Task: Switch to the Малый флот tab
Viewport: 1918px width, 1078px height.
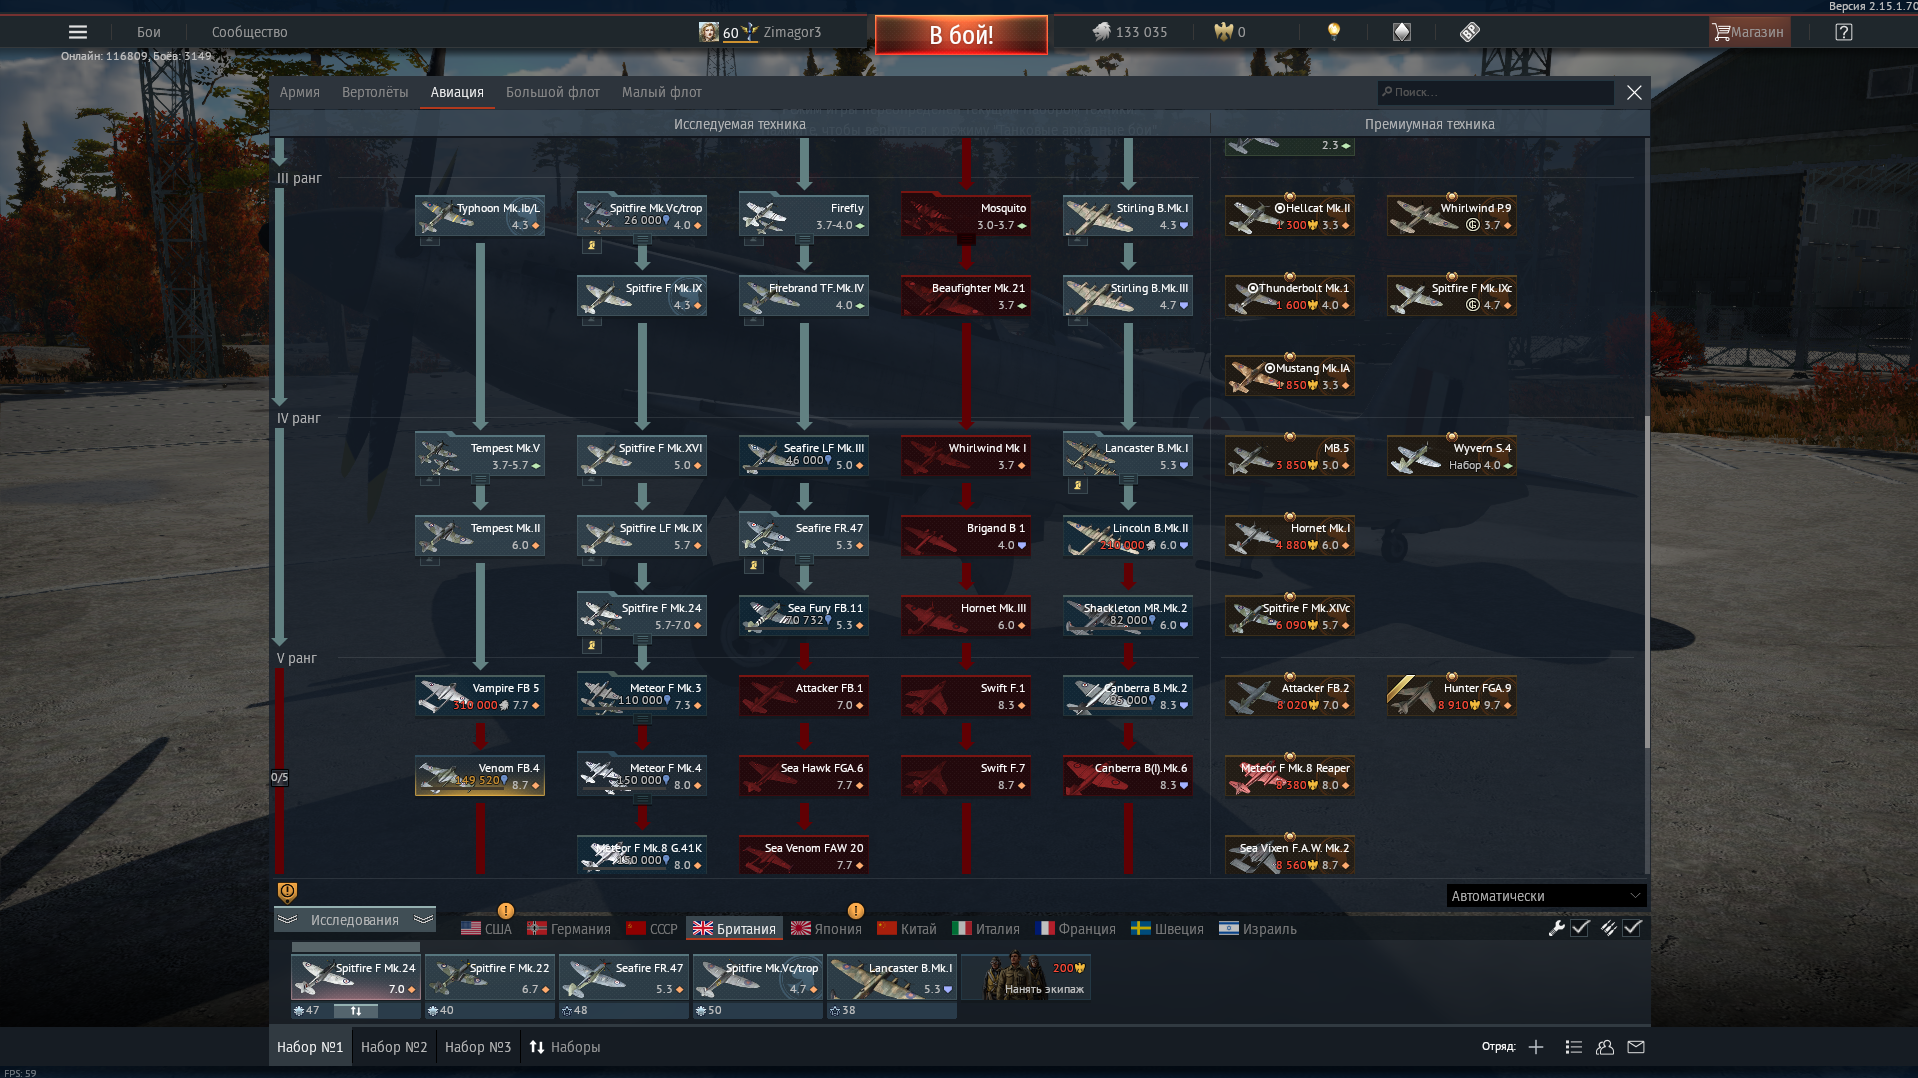Action: [x=662, y=92]
